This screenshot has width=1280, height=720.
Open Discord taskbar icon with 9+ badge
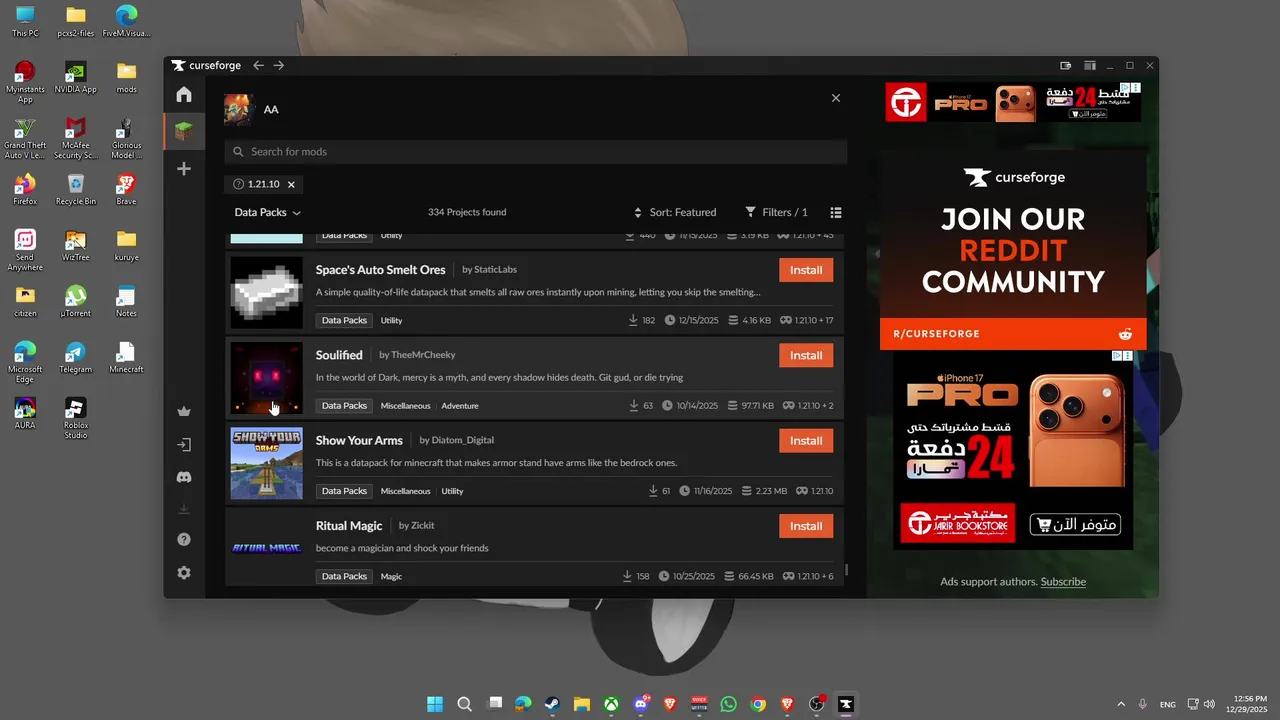[x=641, y=704]
